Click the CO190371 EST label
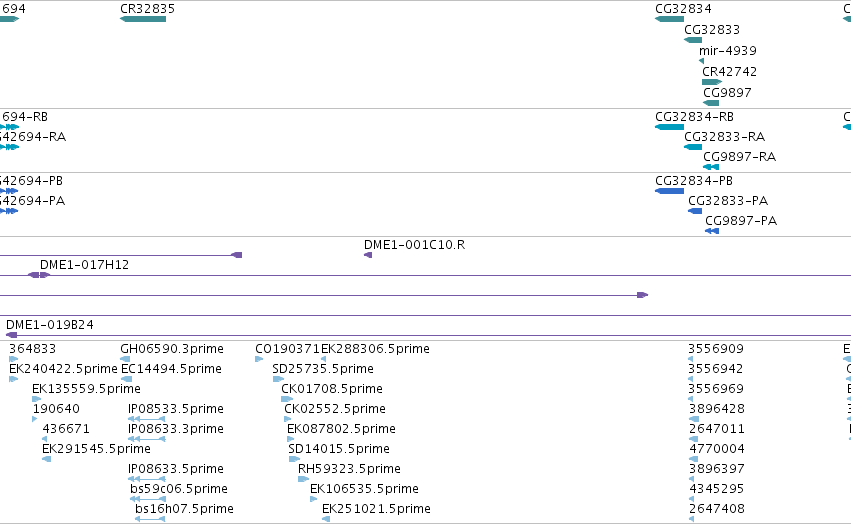The height and width of the screenshot is (524, 851). [x=287, y=349]
